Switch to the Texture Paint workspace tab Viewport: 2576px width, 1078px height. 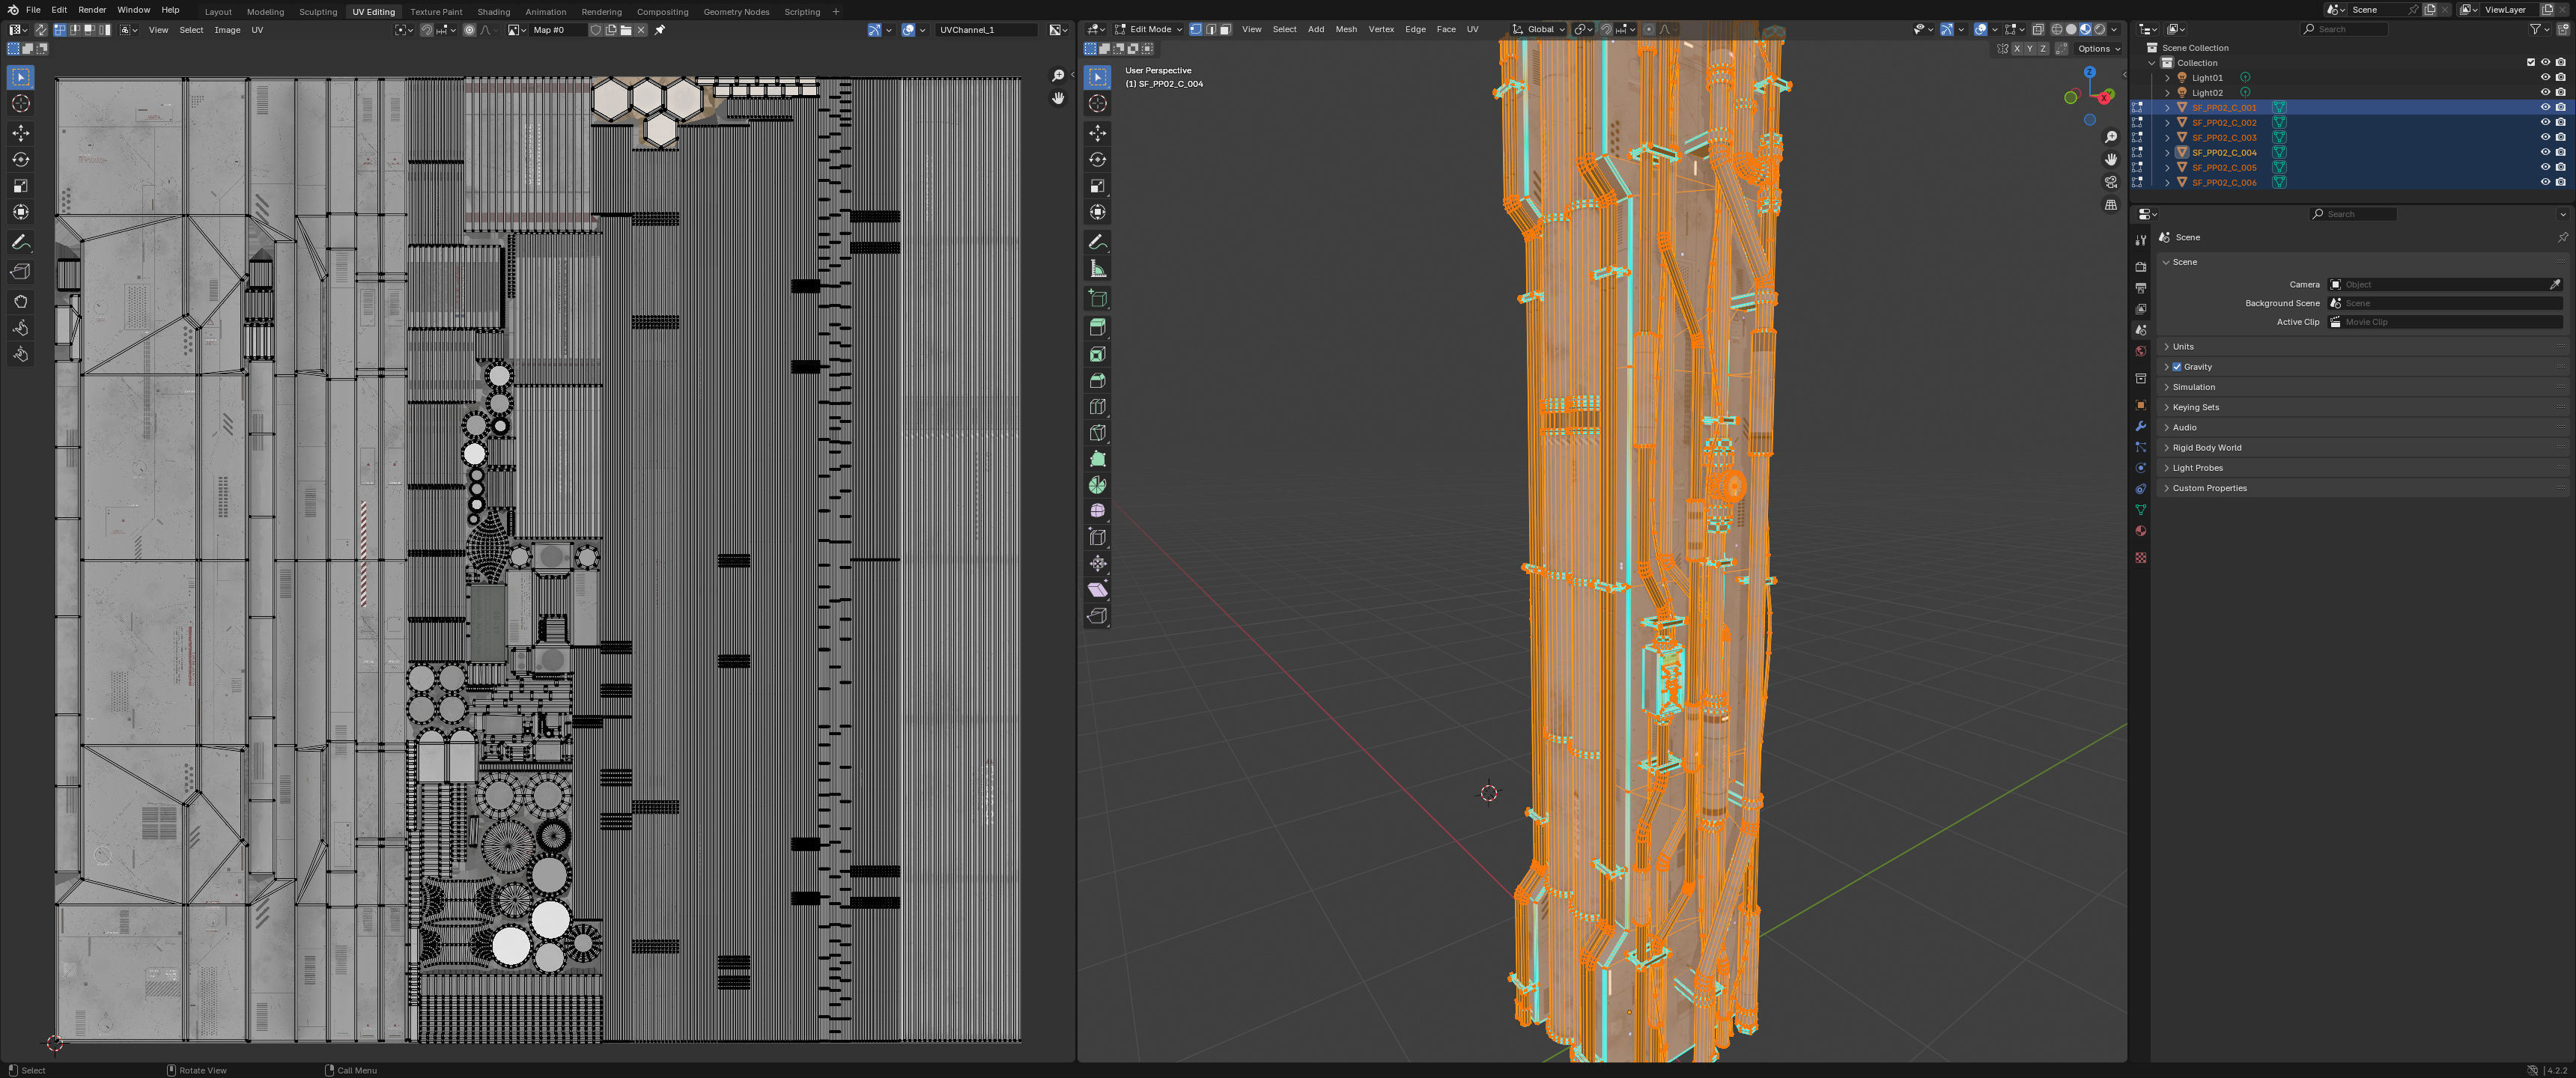coord(436,12)
